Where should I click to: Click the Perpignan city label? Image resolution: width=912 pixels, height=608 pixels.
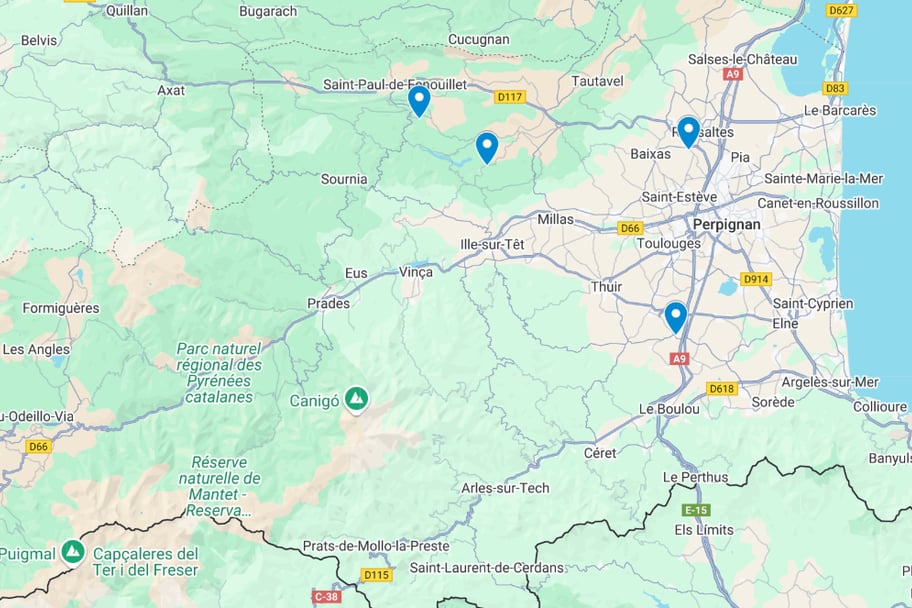click(726, 225)
